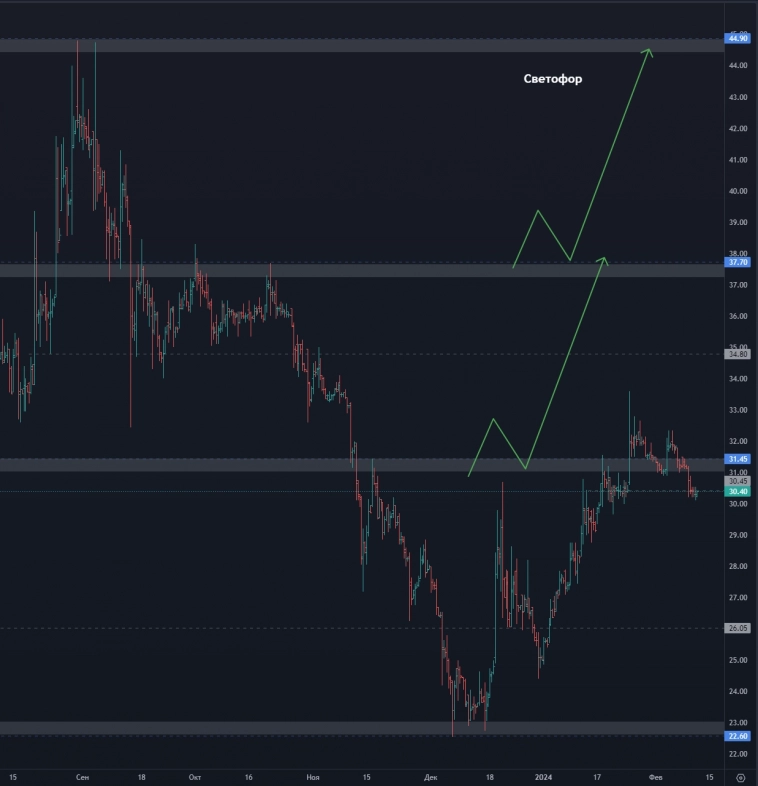
Task: Click the Окт label on the time axis
Action: pos(195,776)
